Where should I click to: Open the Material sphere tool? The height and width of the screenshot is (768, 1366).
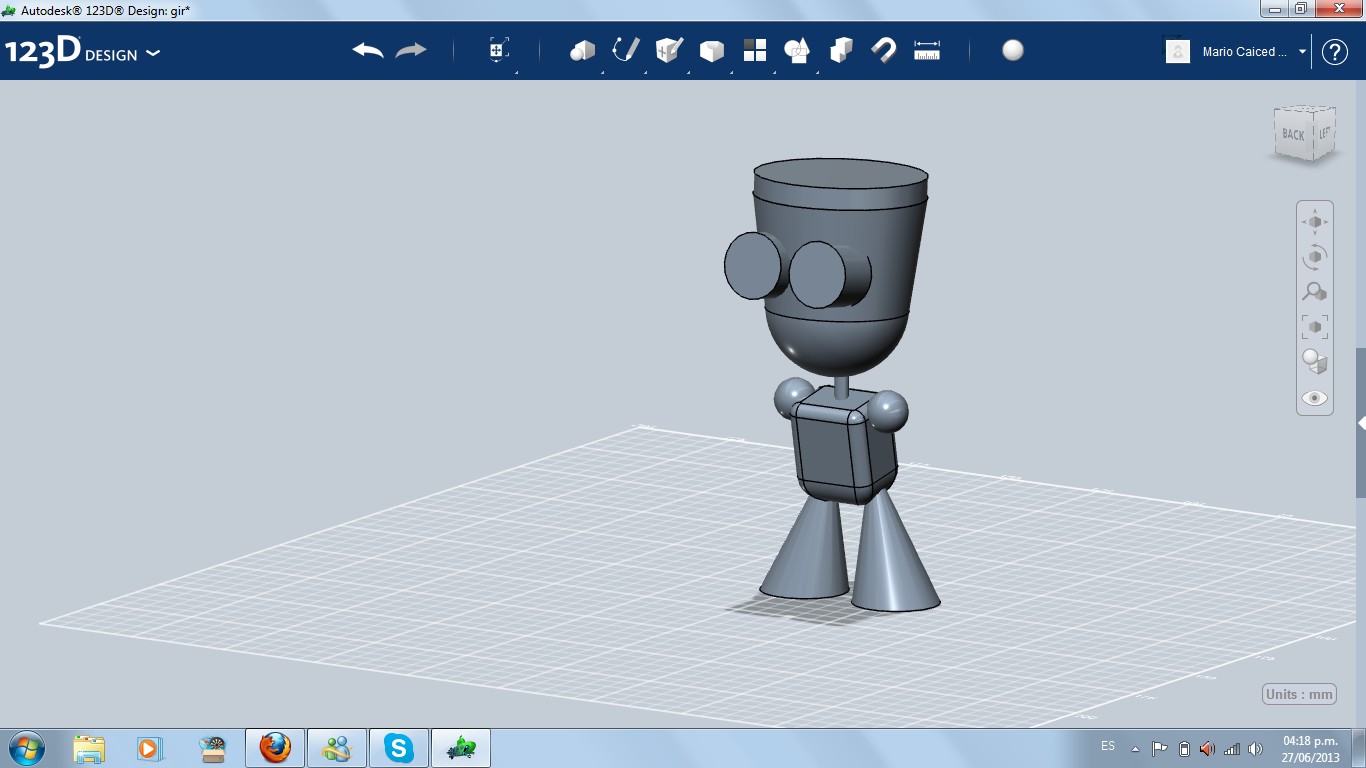1013,50
